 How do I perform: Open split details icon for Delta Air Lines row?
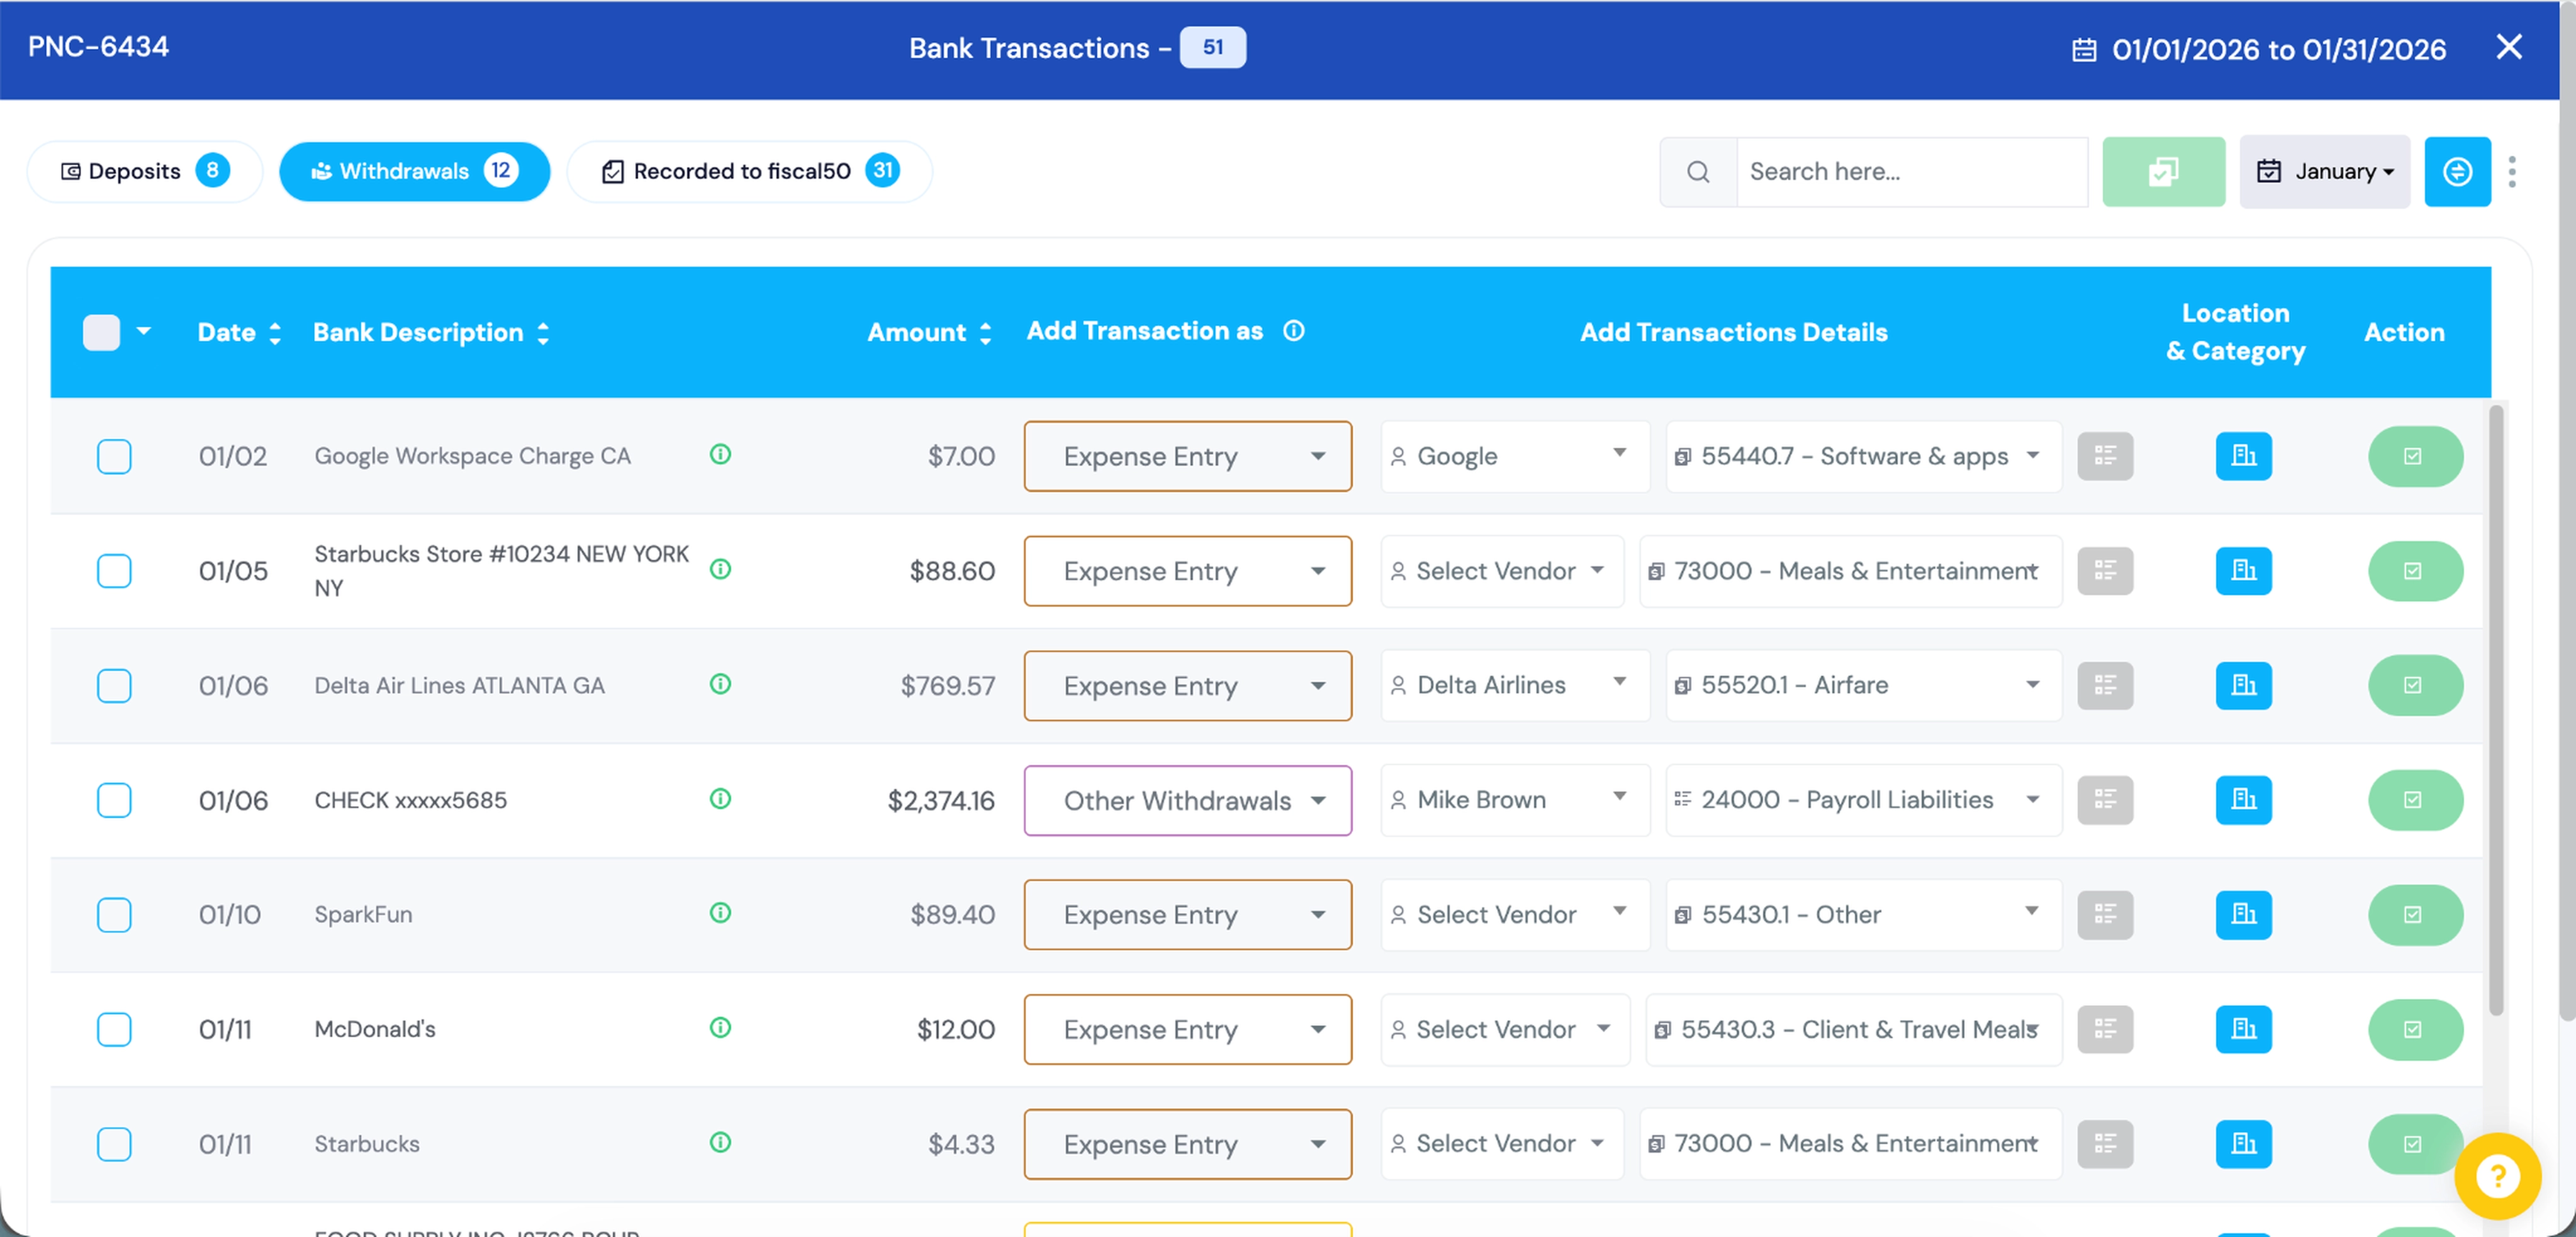(x=2105, y=685)
